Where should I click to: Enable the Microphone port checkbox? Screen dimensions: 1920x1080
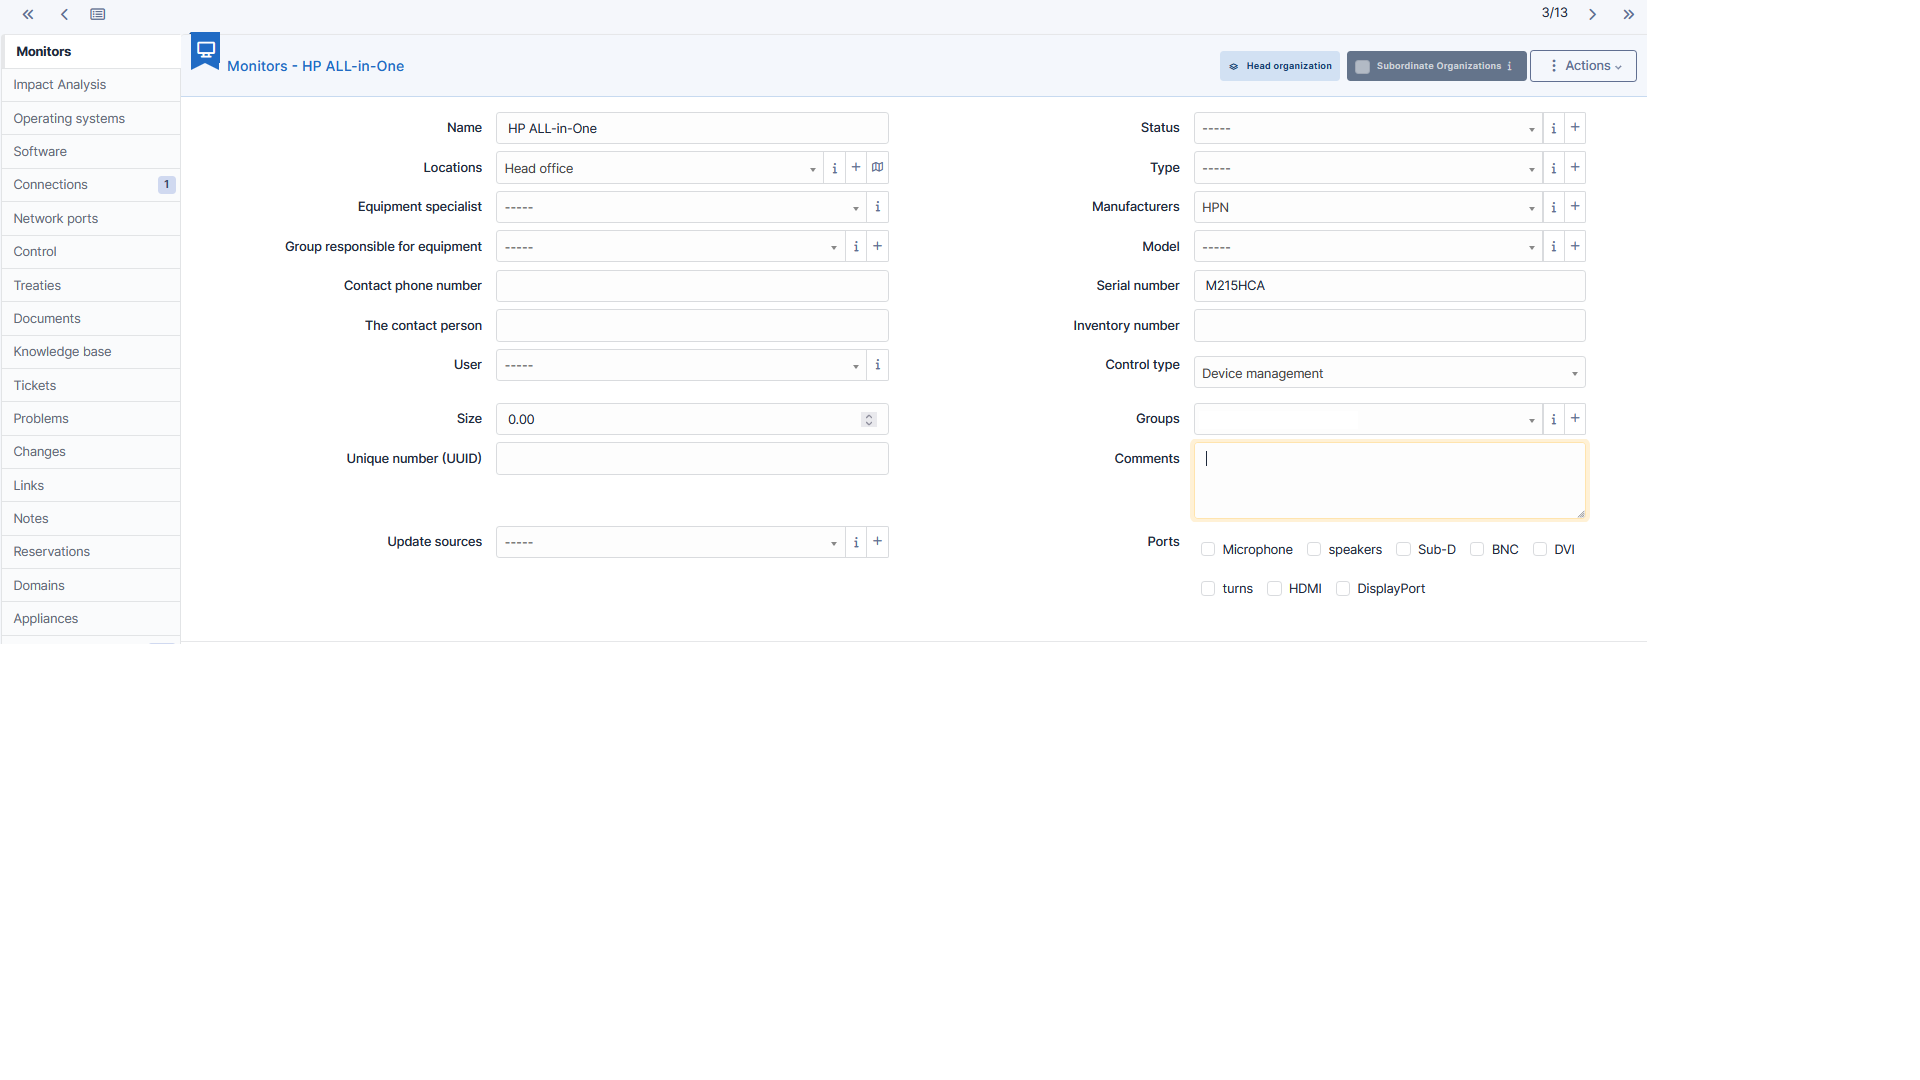point(1208,549)
